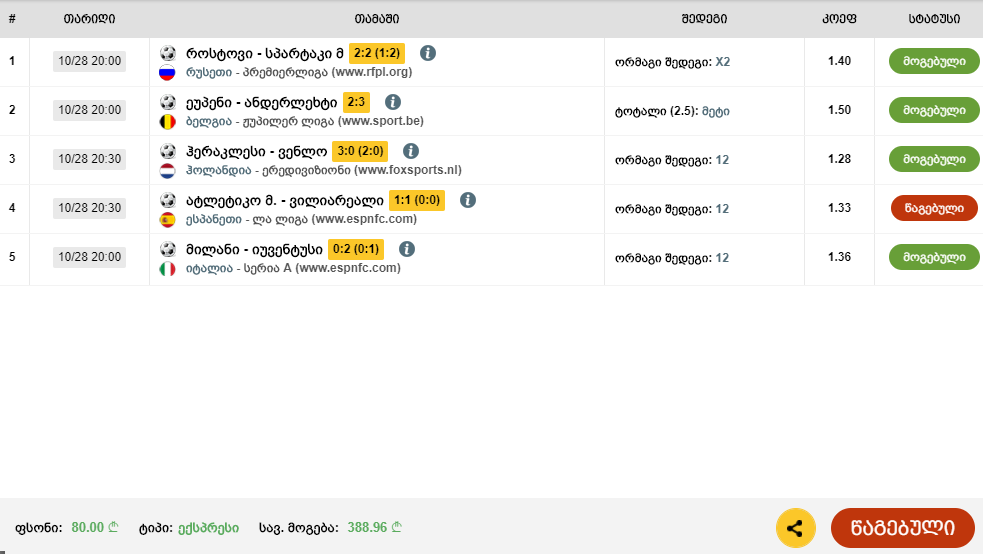Click the bet type ექსპრესი
This screenshot has height=554, width=983.
tap(208, 528)
